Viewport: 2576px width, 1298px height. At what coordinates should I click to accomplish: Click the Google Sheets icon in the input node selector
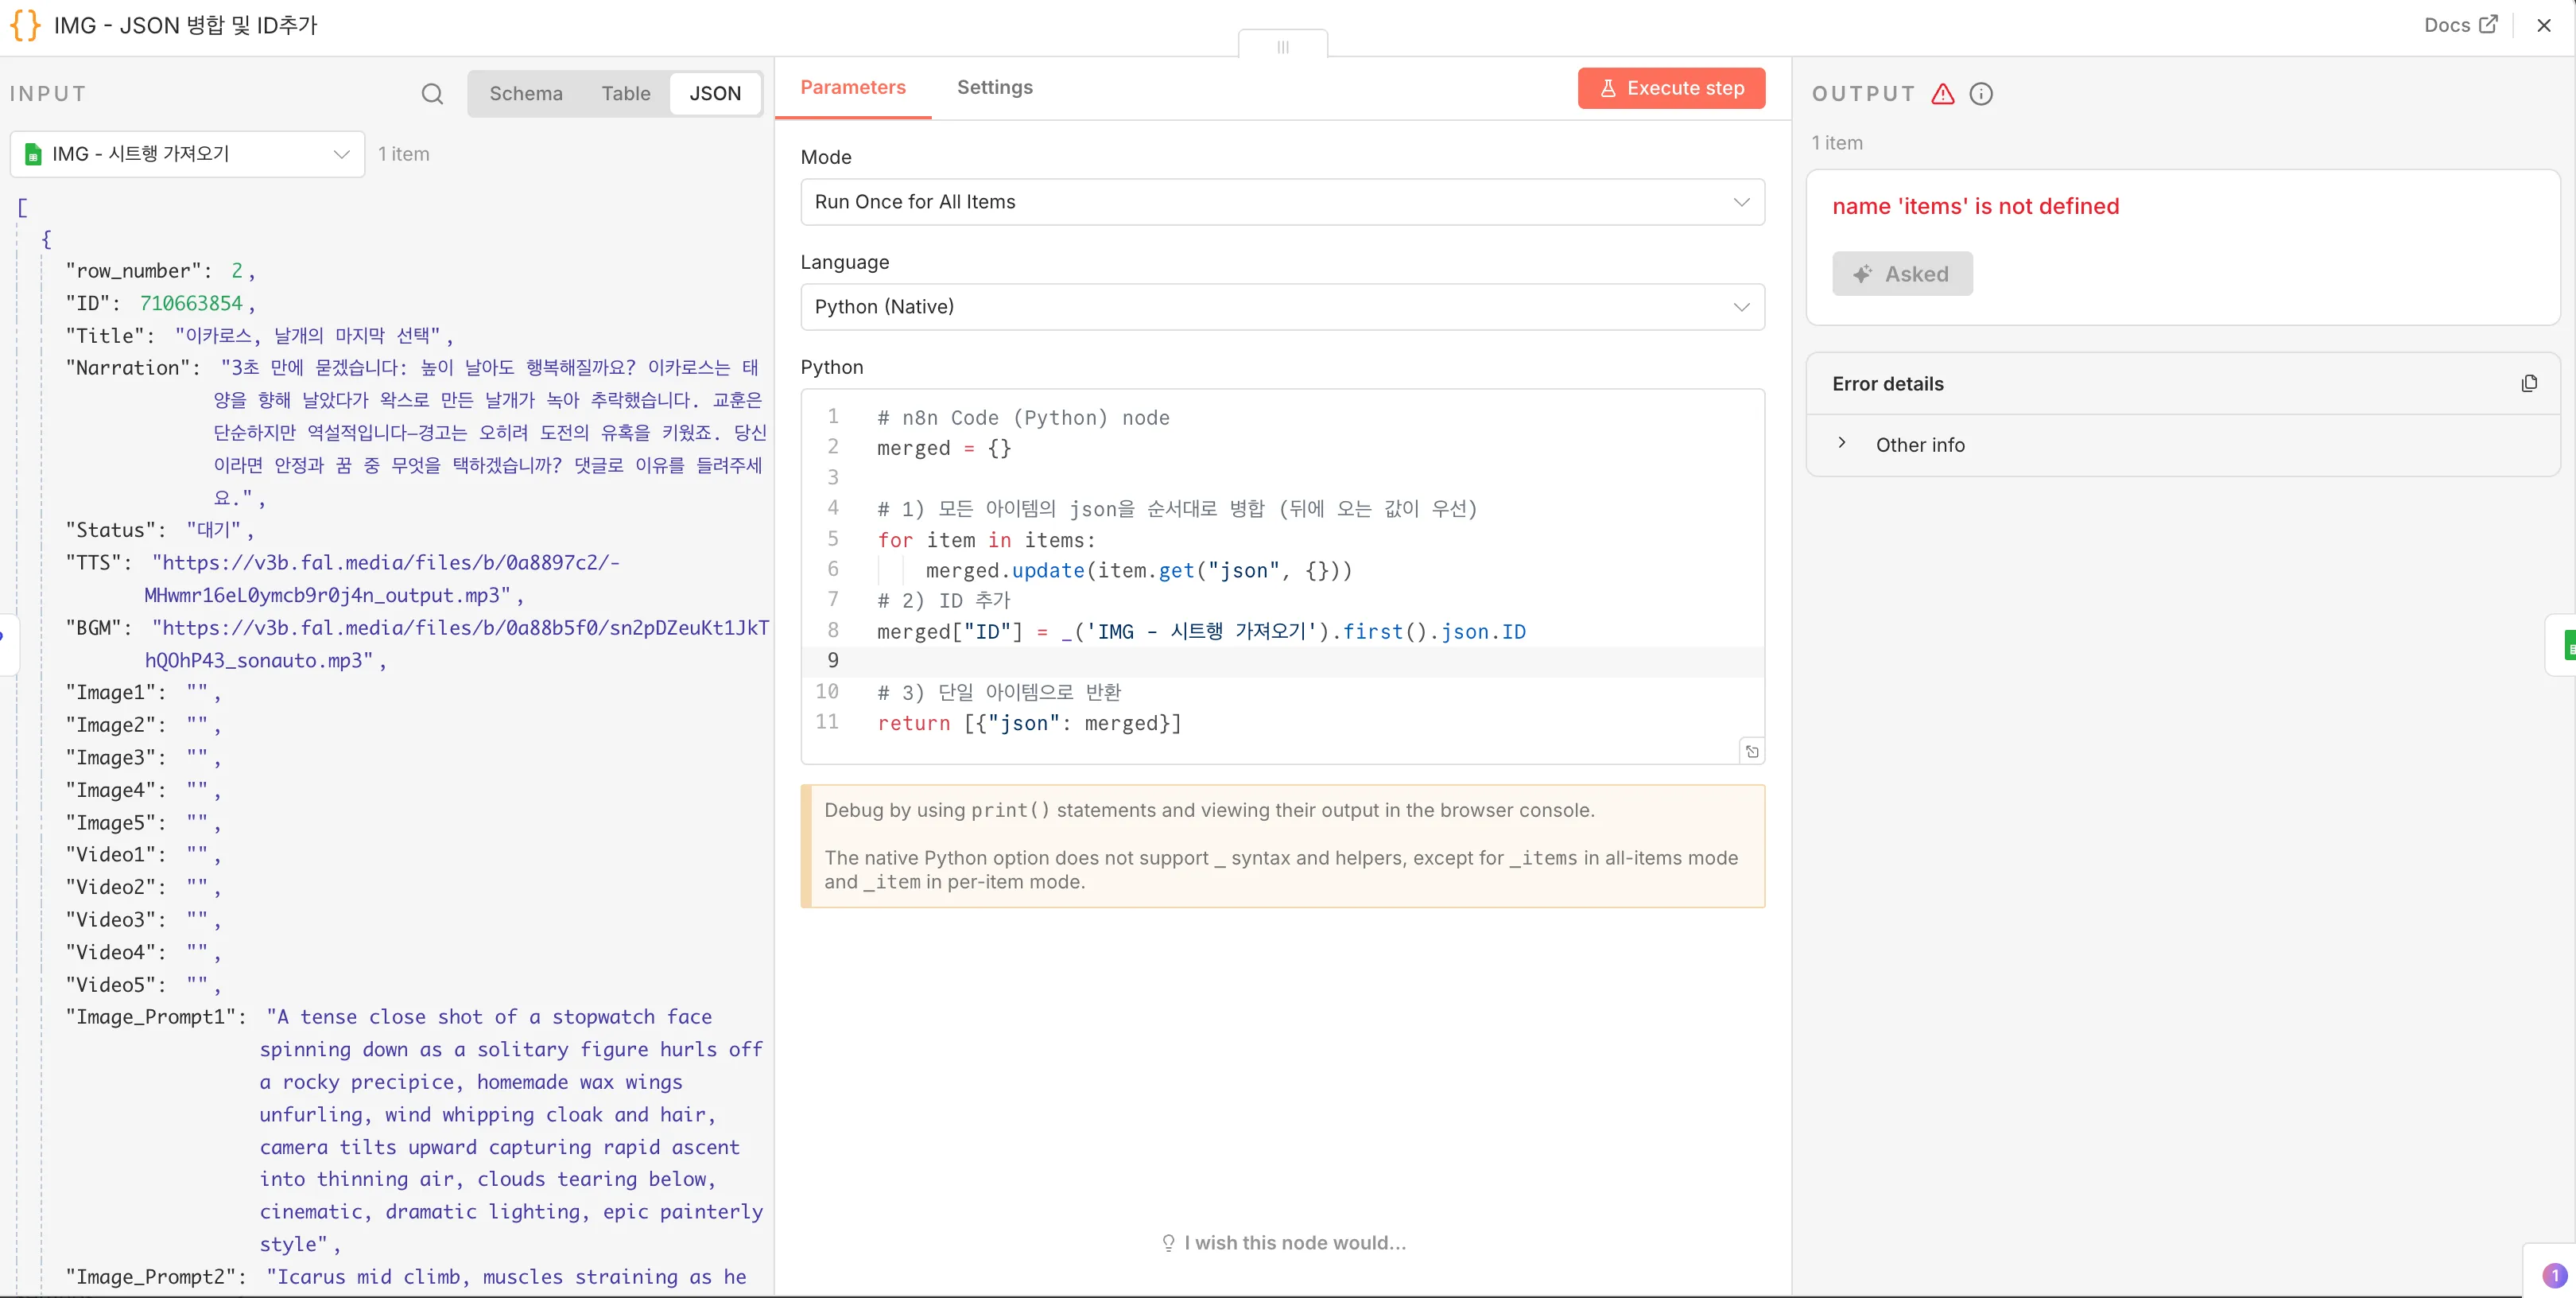(x=33, y=154)
